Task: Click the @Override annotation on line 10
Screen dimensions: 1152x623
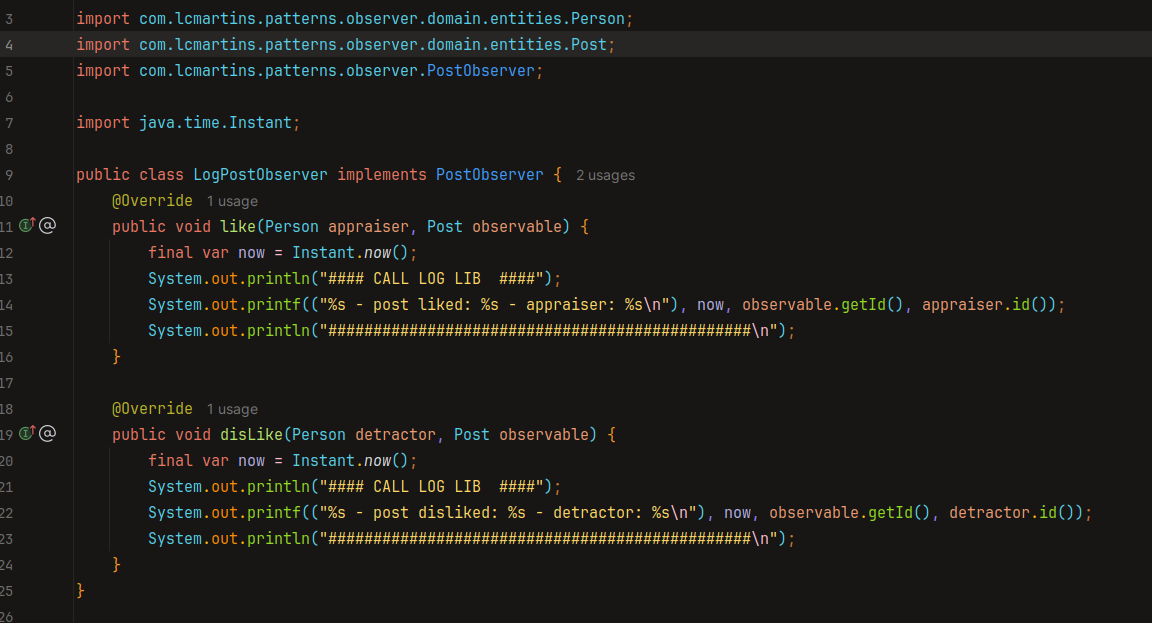Action: pyautogui.click(x=152, y=201)
